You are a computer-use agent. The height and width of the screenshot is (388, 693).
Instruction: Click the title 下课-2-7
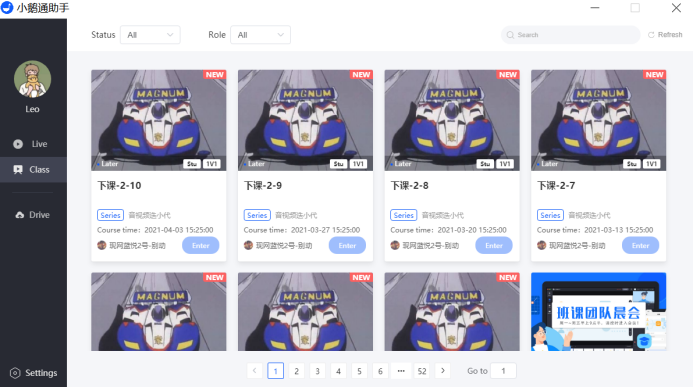coord(556,186)
